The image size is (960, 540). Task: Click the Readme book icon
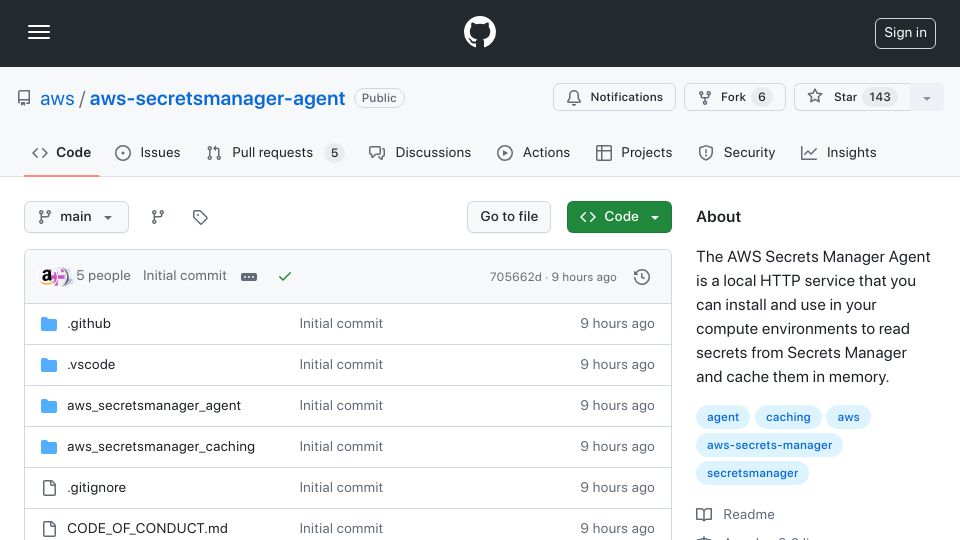click(x=704, y=514)
